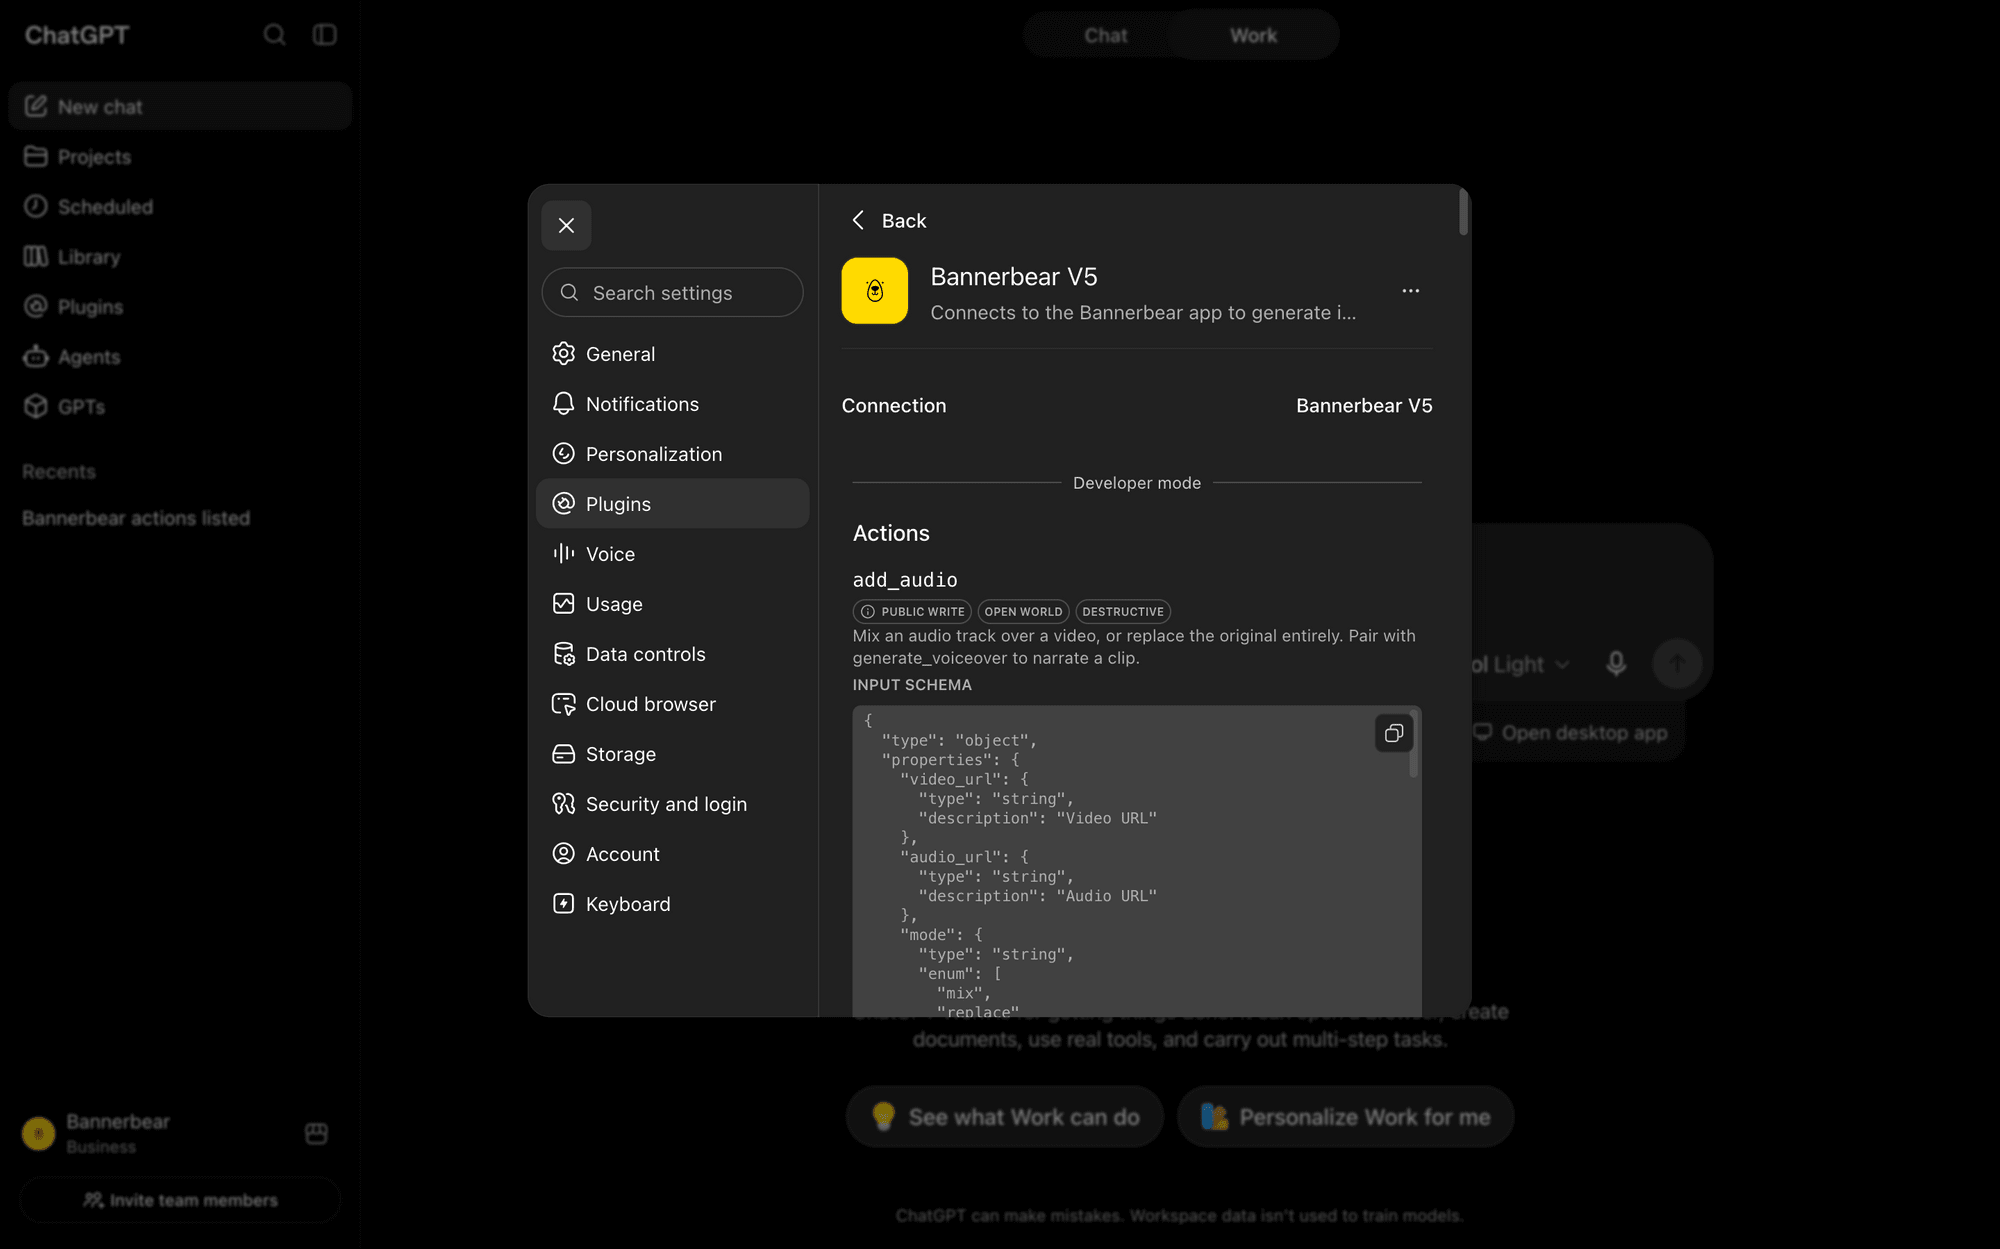Click the settings dialog vertical scrollbar
The height and width of the screenshot is (1249, 2000).
point(1463,211)
